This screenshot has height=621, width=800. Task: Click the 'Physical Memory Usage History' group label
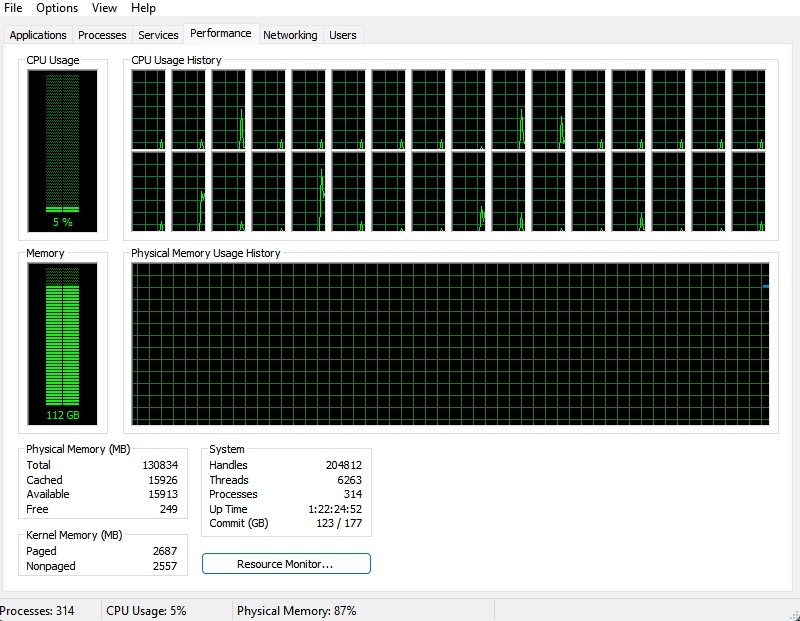pos(206,253)
